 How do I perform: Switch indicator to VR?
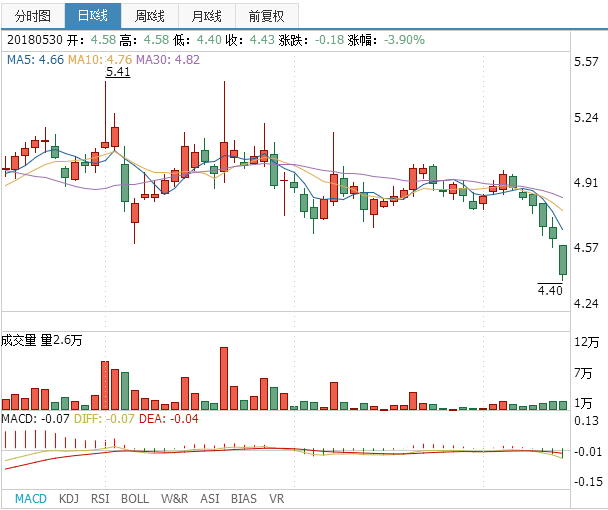pos(276,498)
